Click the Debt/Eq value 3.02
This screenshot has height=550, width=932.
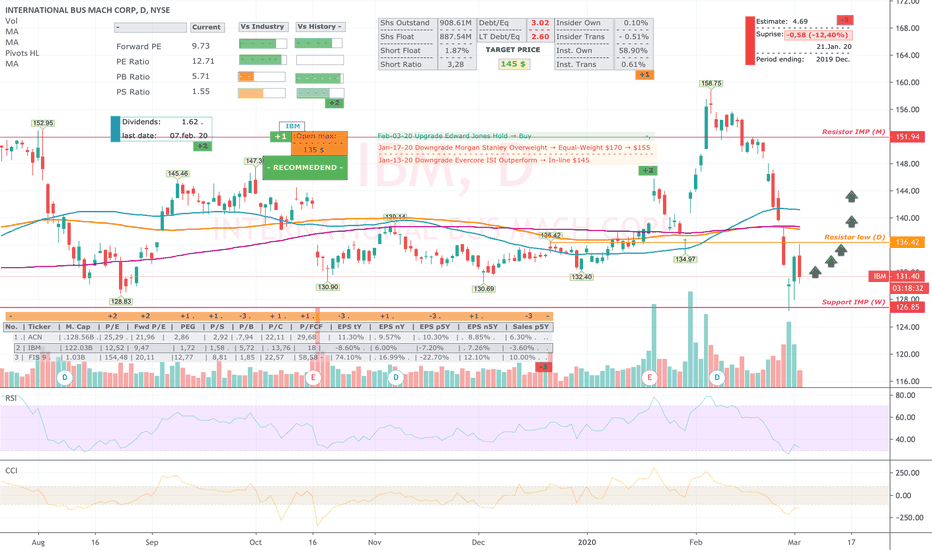[x=540, y=23]
